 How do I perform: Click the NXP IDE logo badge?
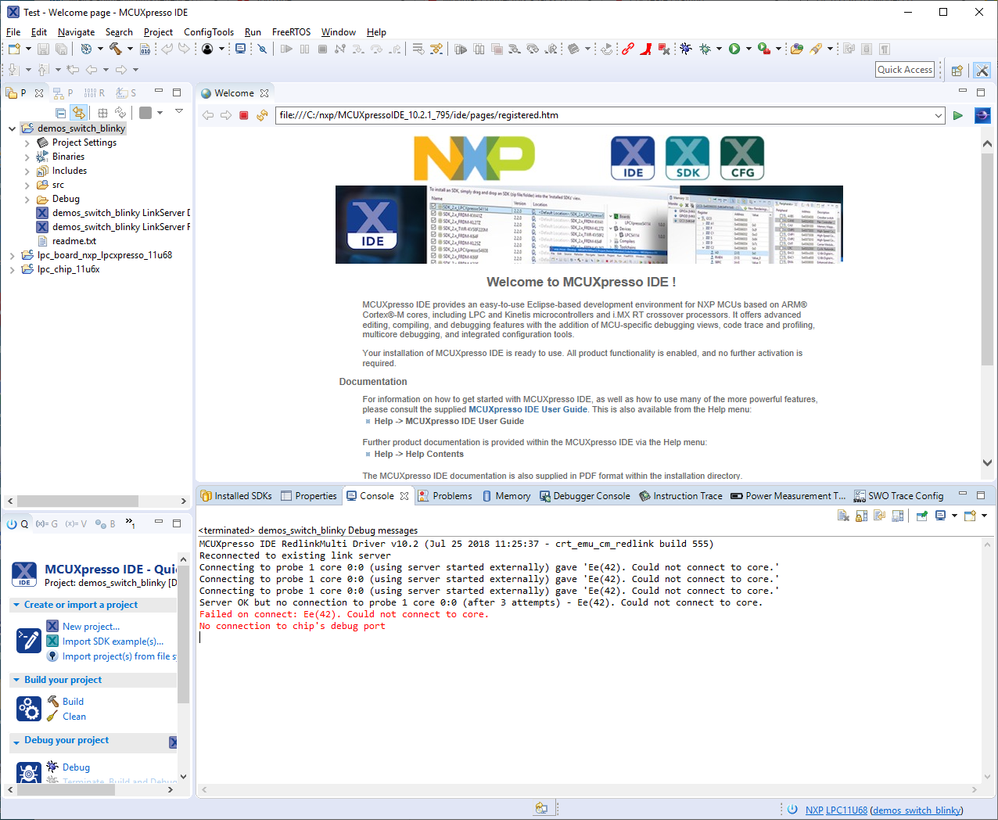pyautogui.click(x=632, y=158)
